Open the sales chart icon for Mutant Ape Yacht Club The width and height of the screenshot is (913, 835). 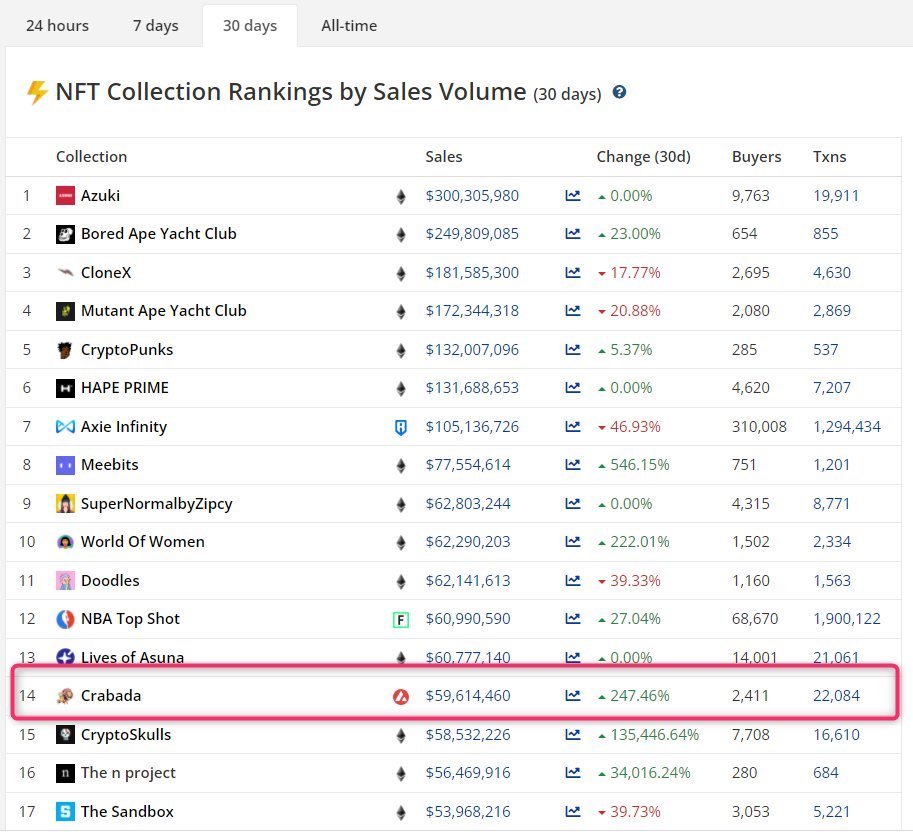pos(573,311)
